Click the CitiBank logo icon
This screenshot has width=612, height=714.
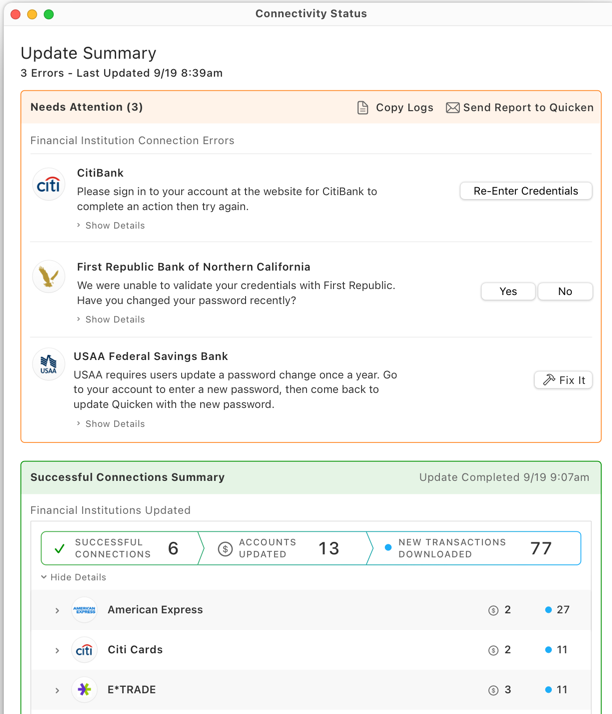tap(48, 185)
